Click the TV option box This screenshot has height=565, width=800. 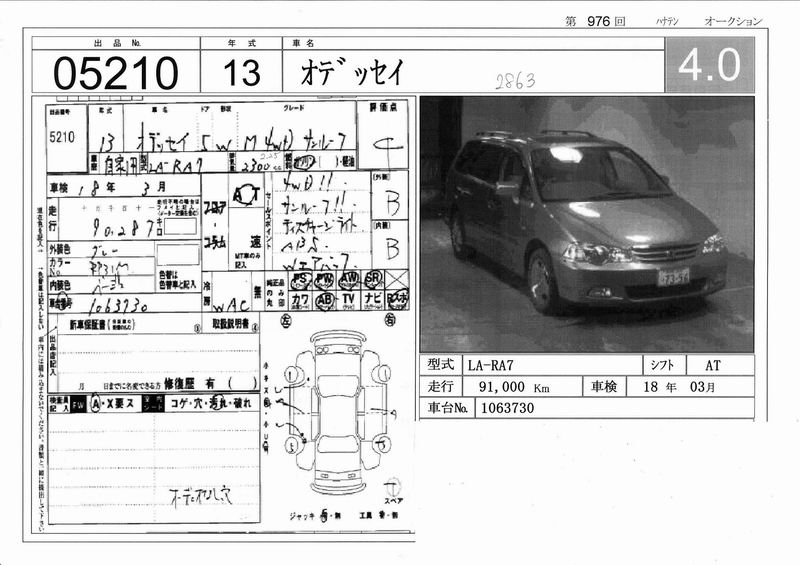348,300
